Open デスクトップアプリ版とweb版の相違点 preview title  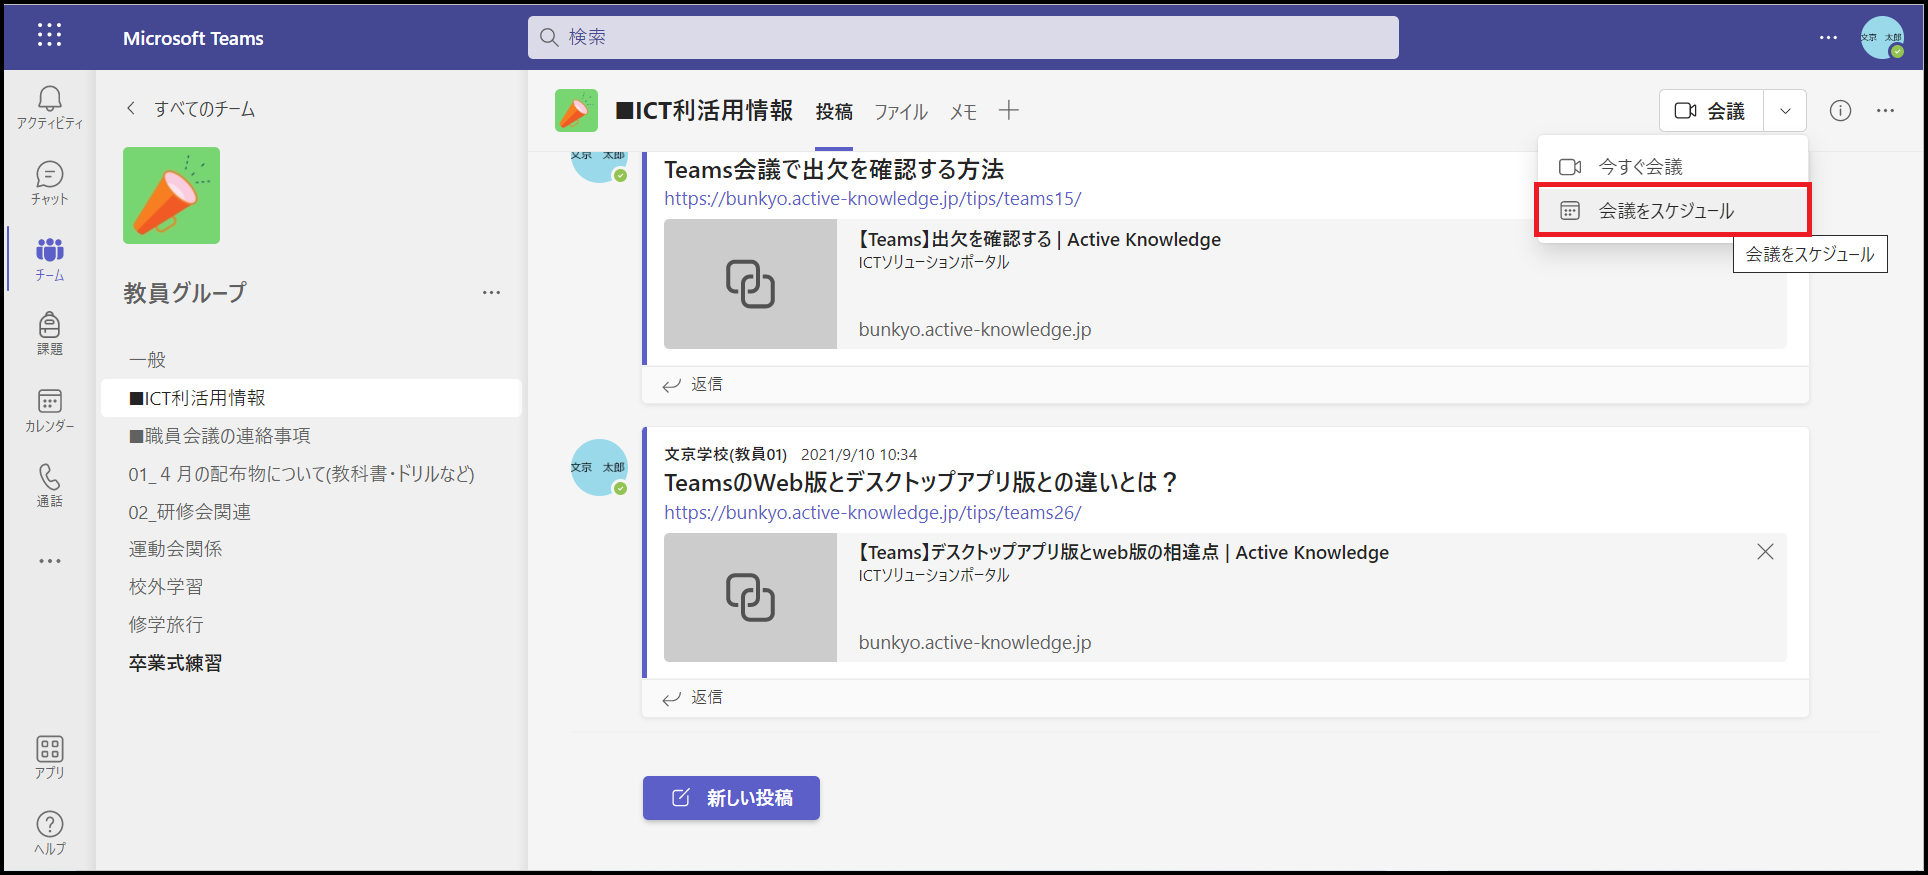(x=1123, y=553)
